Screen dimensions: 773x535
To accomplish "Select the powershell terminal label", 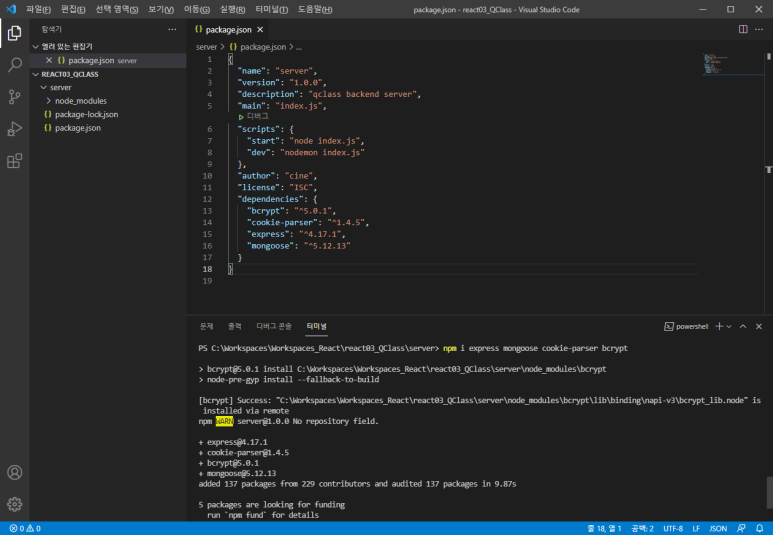I will point(686,326).
